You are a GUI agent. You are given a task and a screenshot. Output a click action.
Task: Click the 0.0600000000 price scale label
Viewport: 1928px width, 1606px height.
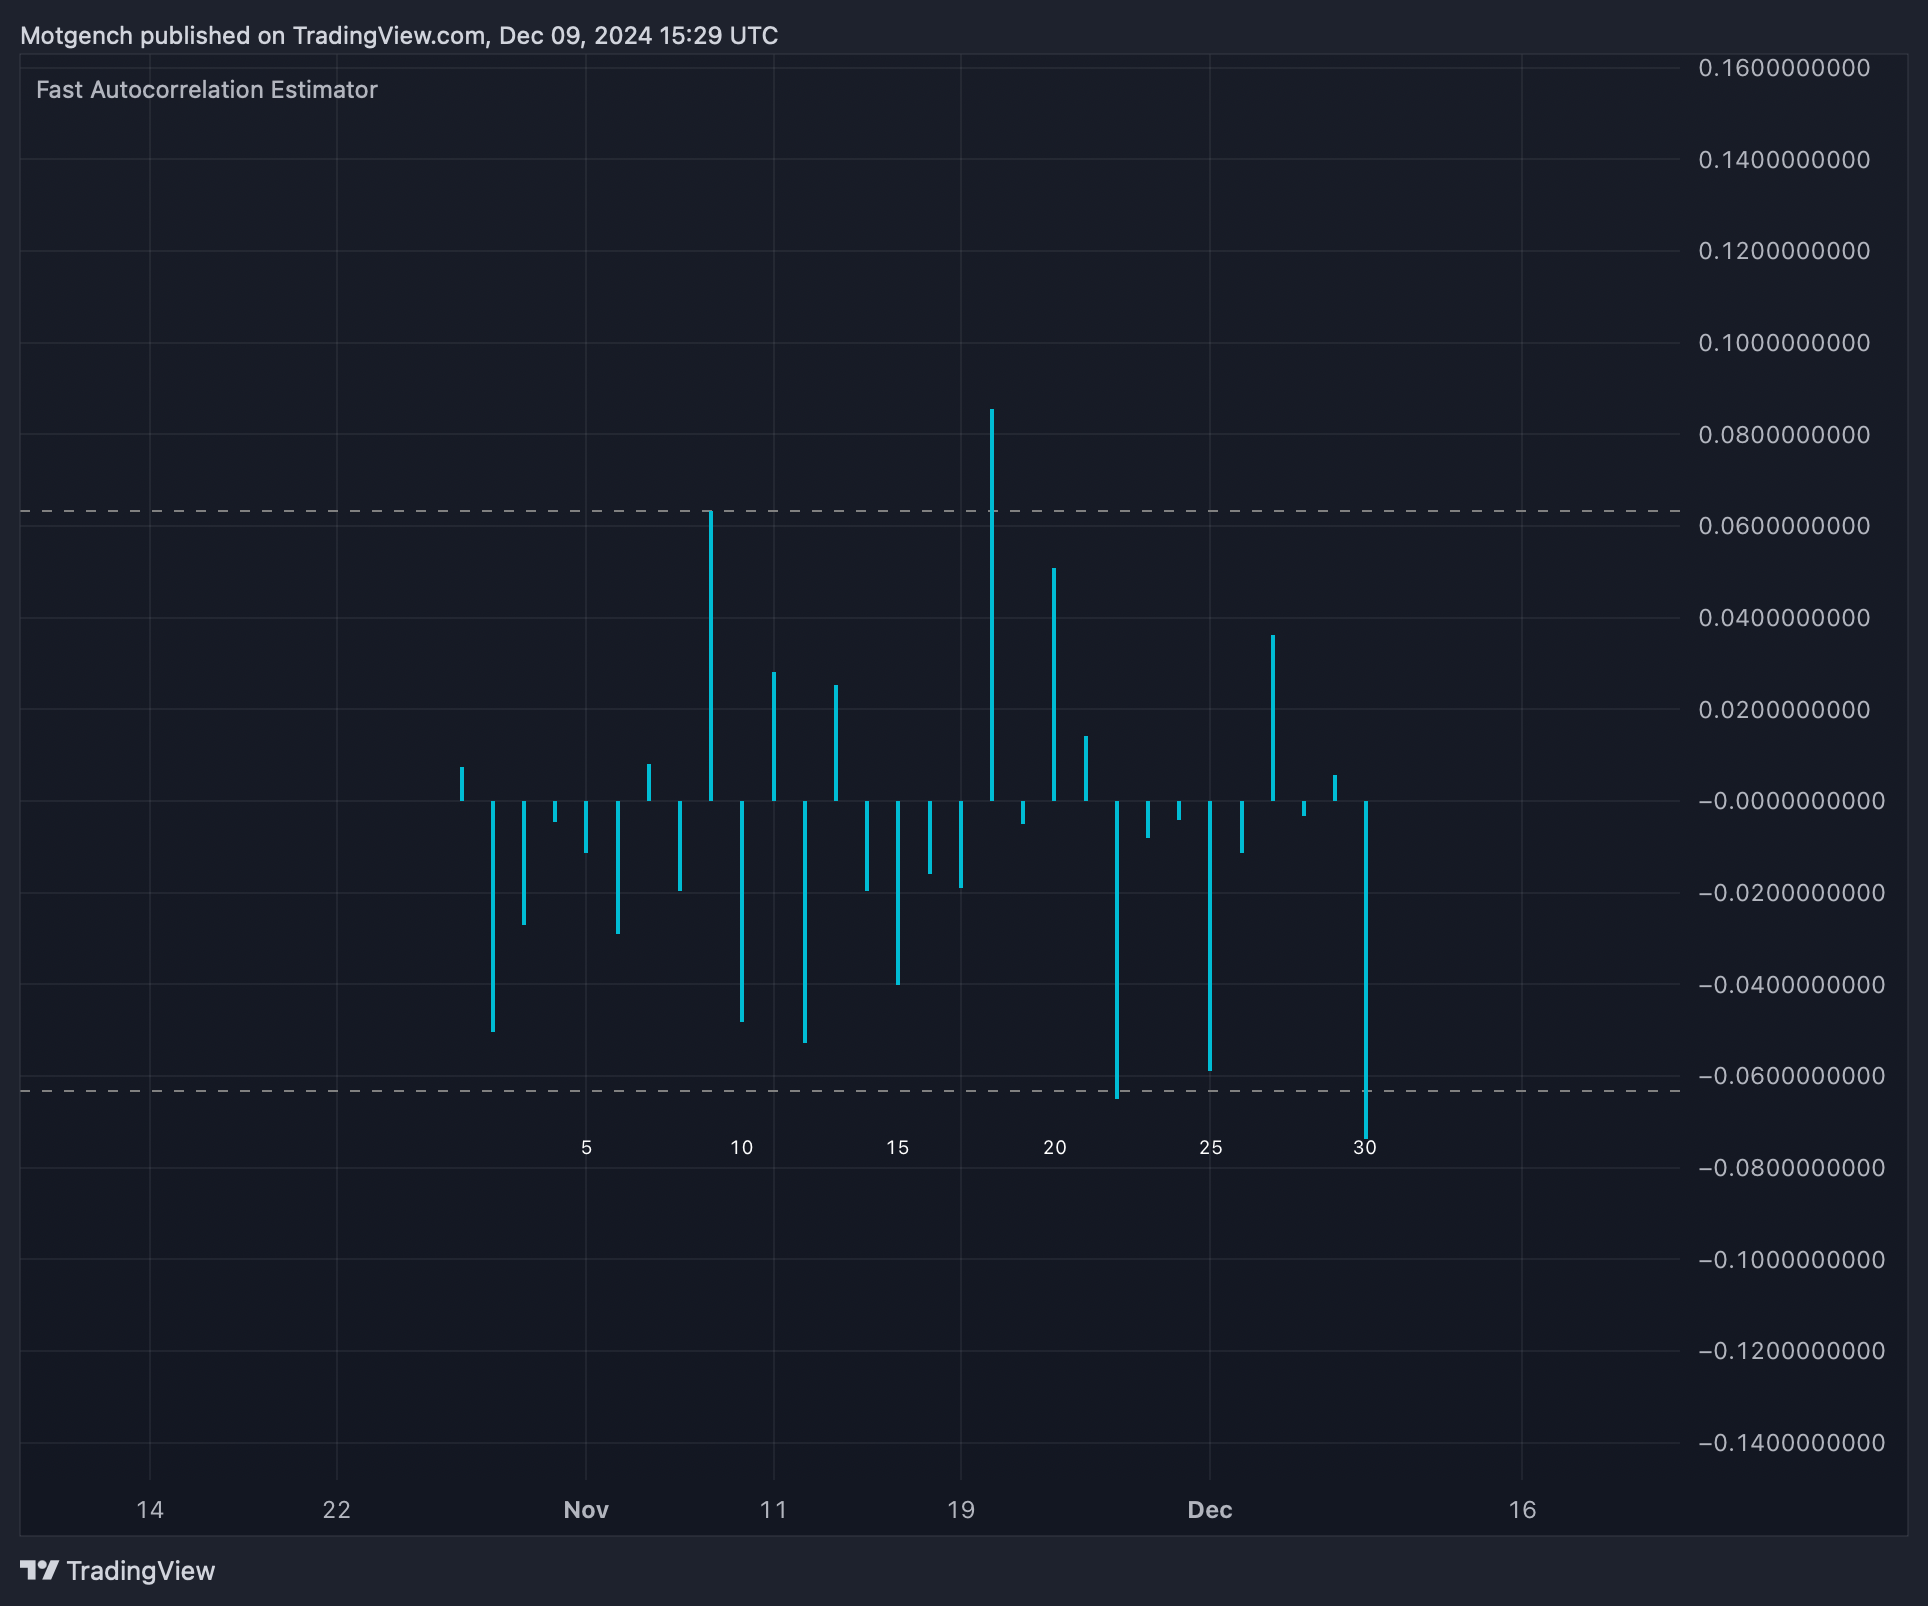coord(1784,526)
